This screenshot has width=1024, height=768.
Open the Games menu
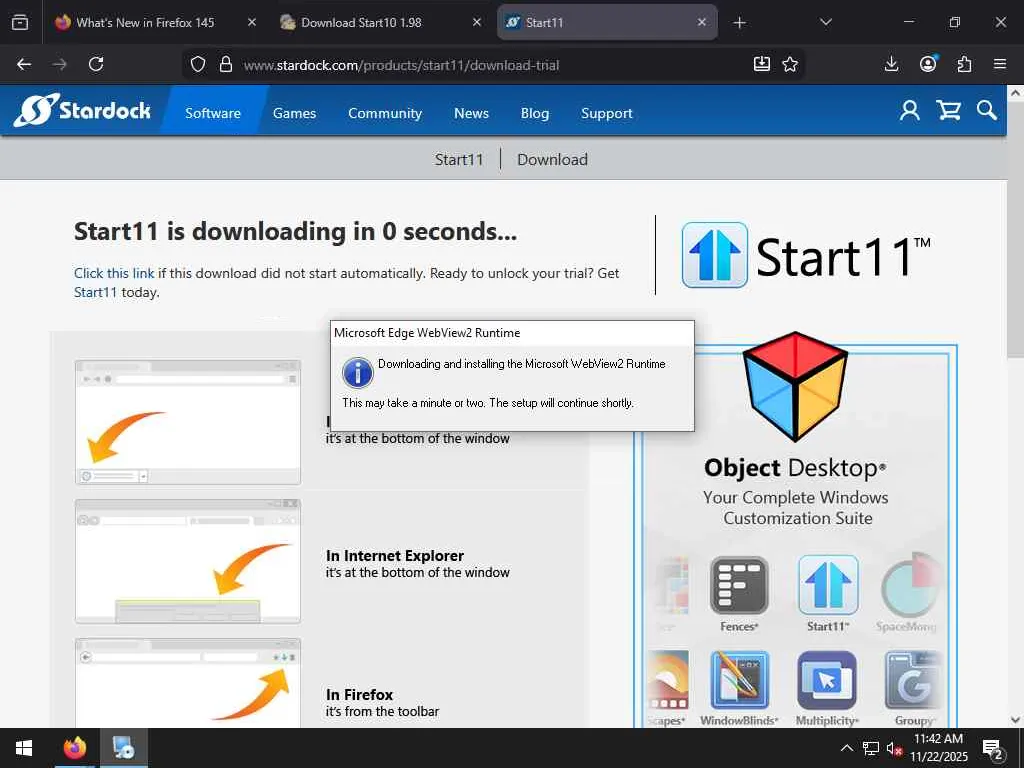(x=295, y=113)
